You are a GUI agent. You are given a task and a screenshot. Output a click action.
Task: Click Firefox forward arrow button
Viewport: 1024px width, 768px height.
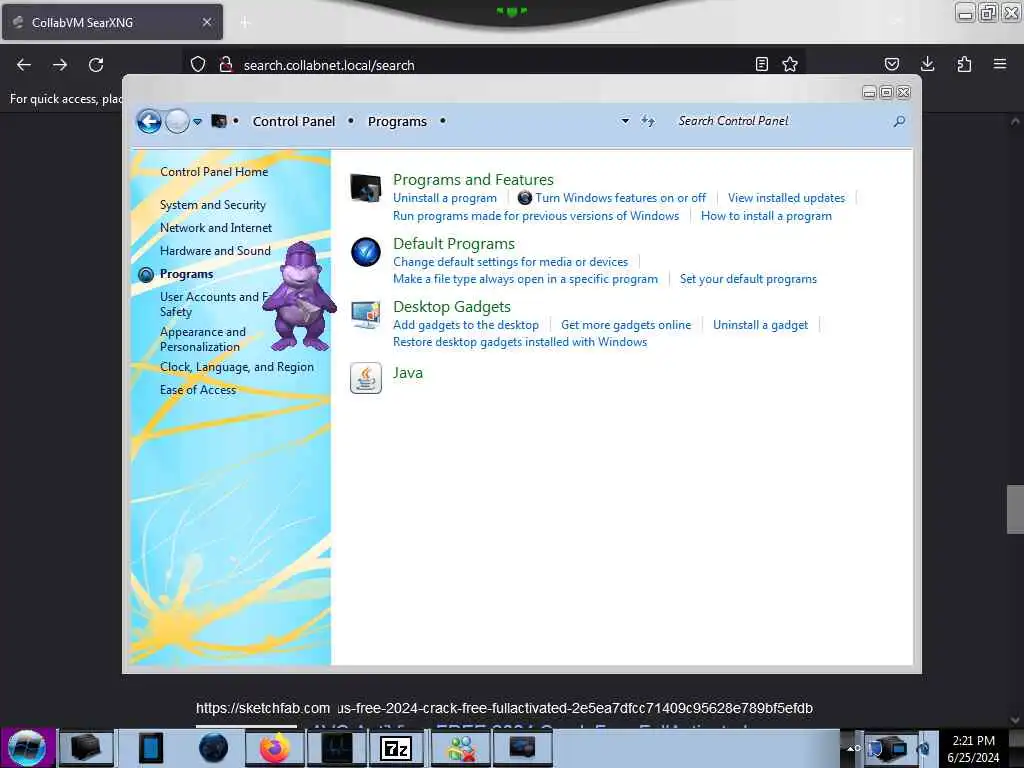tap(60, 65)
